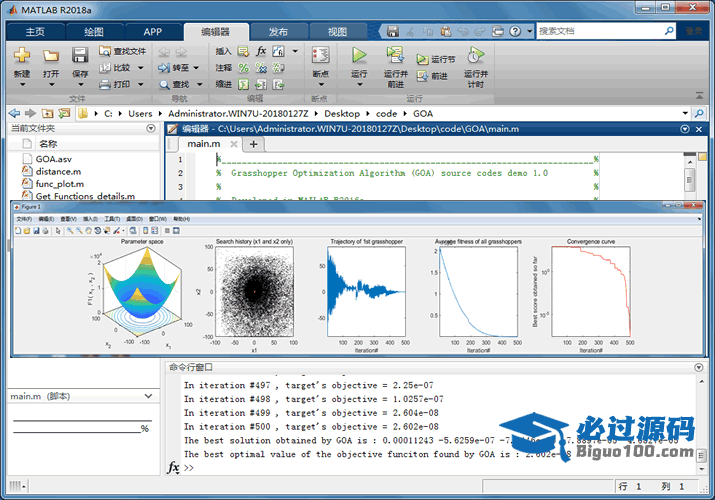
Task: Click the smart indent icon beside 缩进
Action: pyautogui.click(x=244, y=84)
